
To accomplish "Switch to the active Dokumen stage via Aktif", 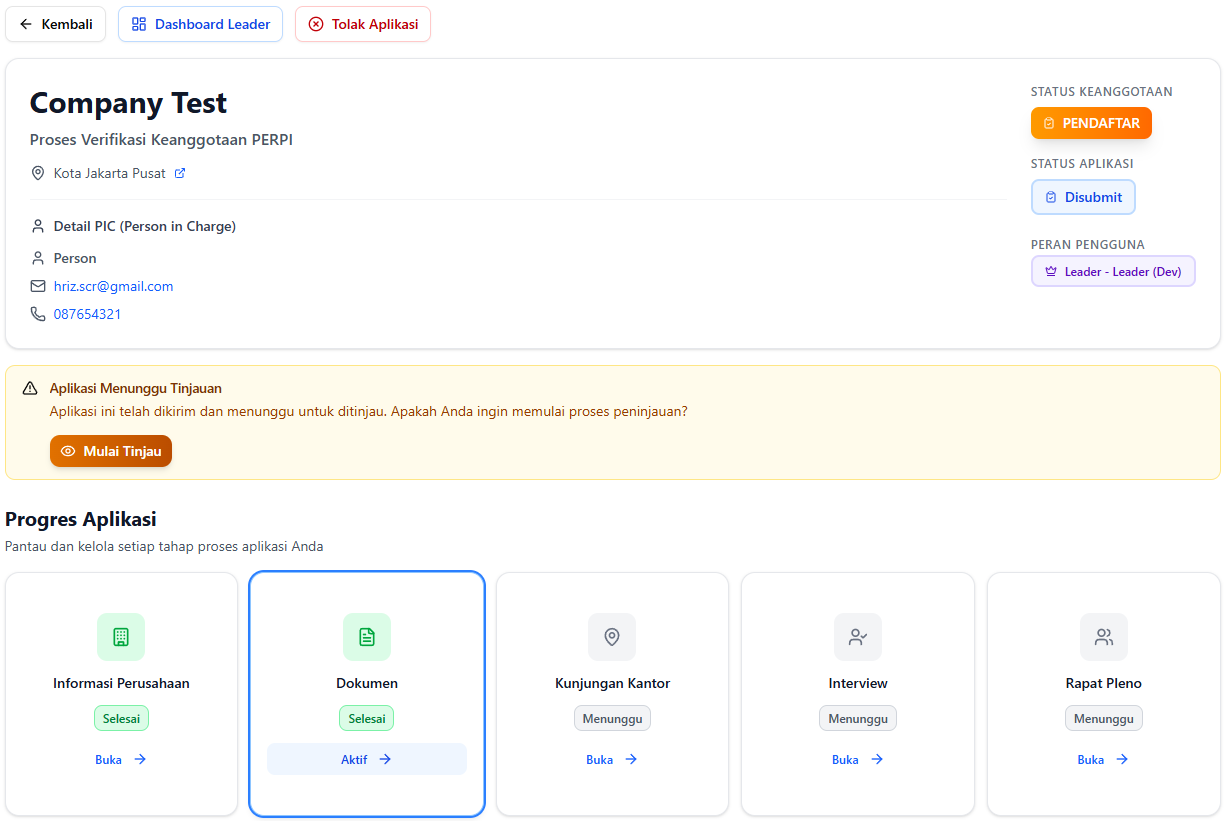I will [366, 759].
